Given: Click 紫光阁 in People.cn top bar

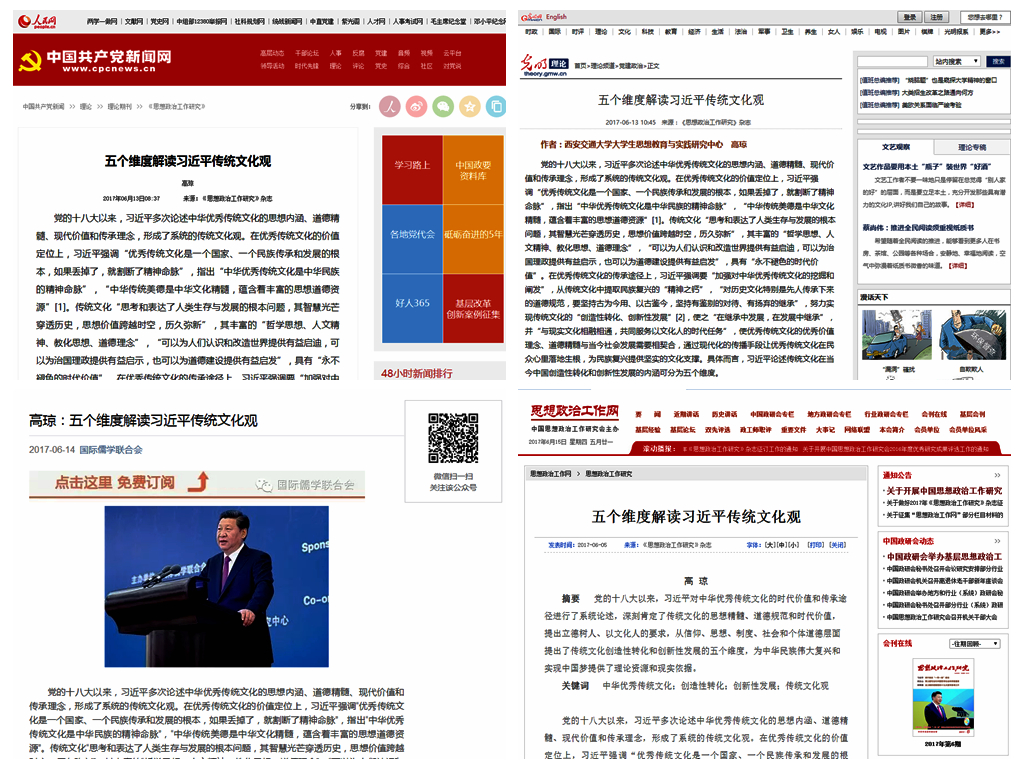Looking at the screenshot, I should (350, 22).
